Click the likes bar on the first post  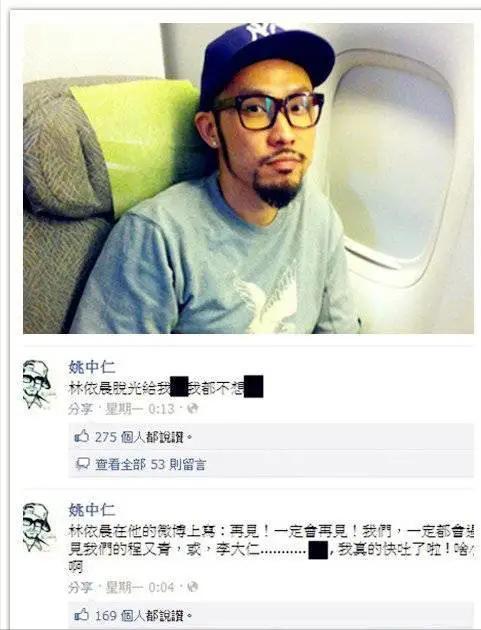[x=271, y=437]
